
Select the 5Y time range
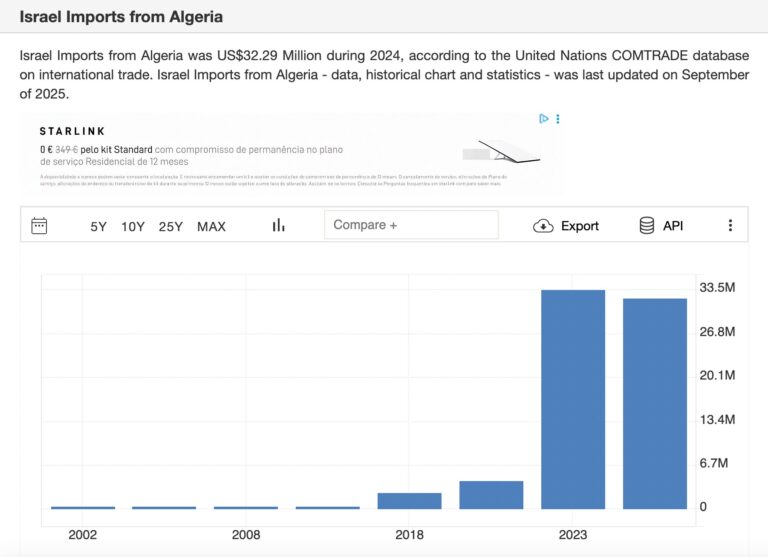click(98, 226)
